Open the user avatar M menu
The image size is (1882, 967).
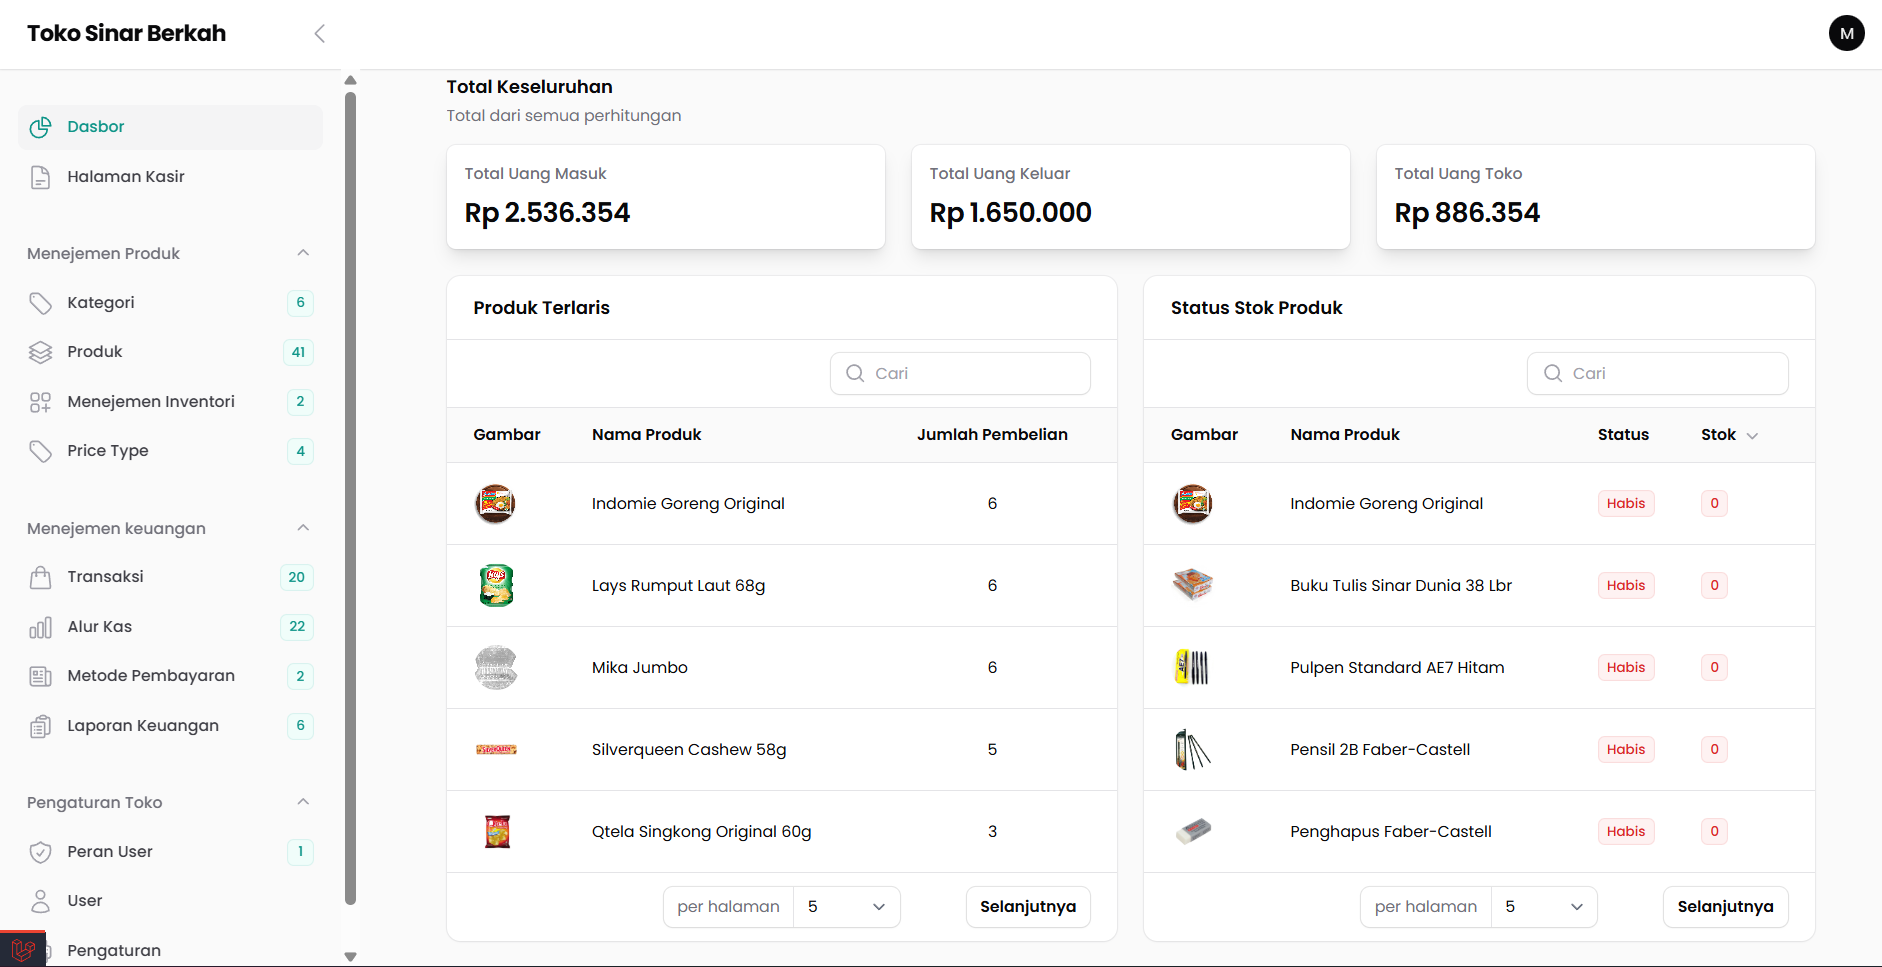1846,33
